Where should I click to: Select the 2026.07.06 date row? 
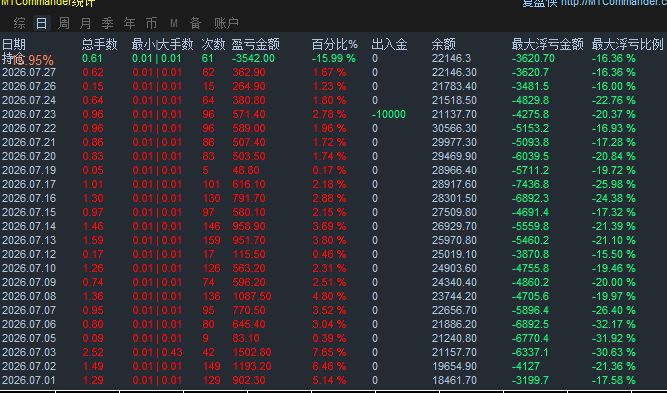pos(29,325)
